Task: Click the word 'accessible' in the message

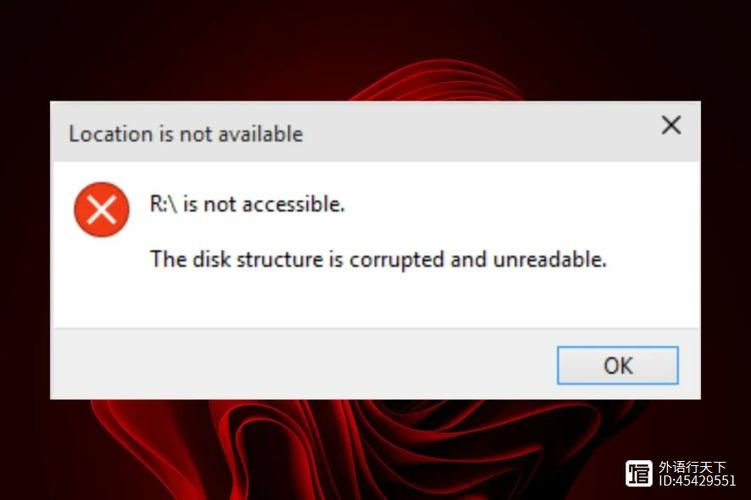Action: pos(291,205)
